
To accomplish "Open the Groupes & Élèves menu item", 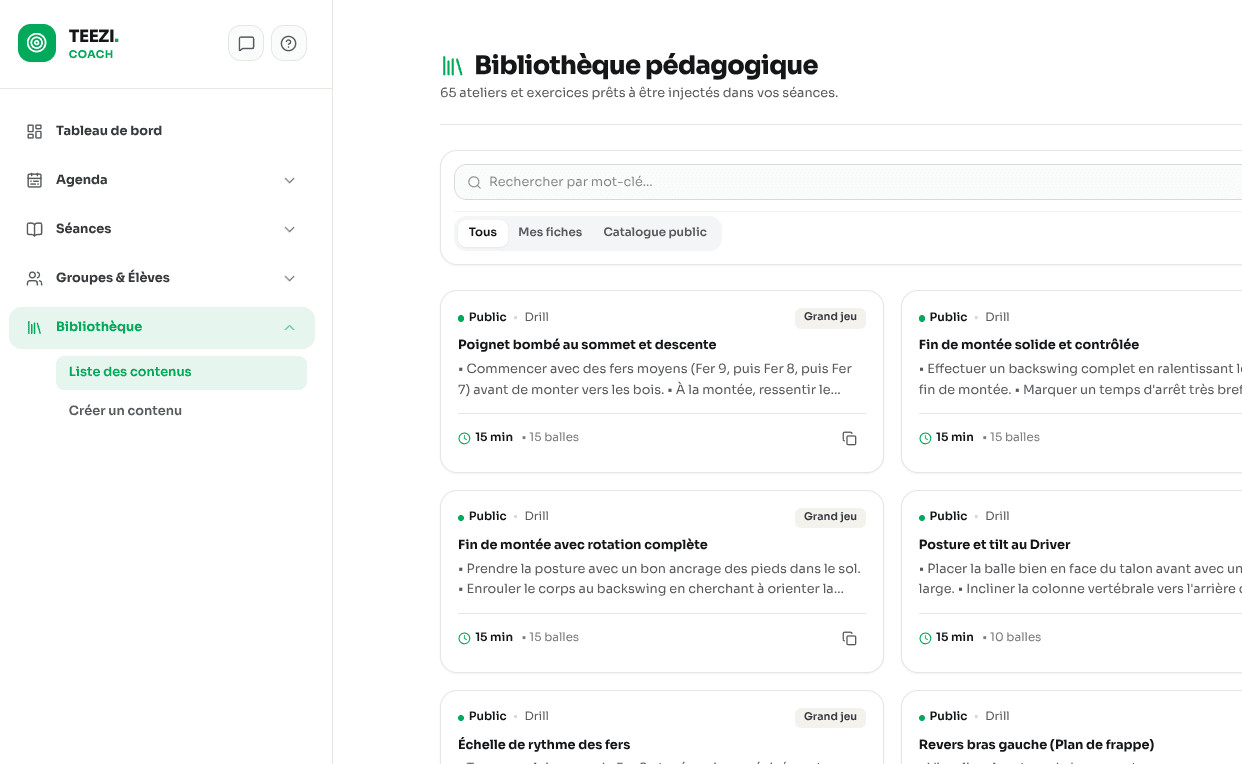I will click(162, 278).
